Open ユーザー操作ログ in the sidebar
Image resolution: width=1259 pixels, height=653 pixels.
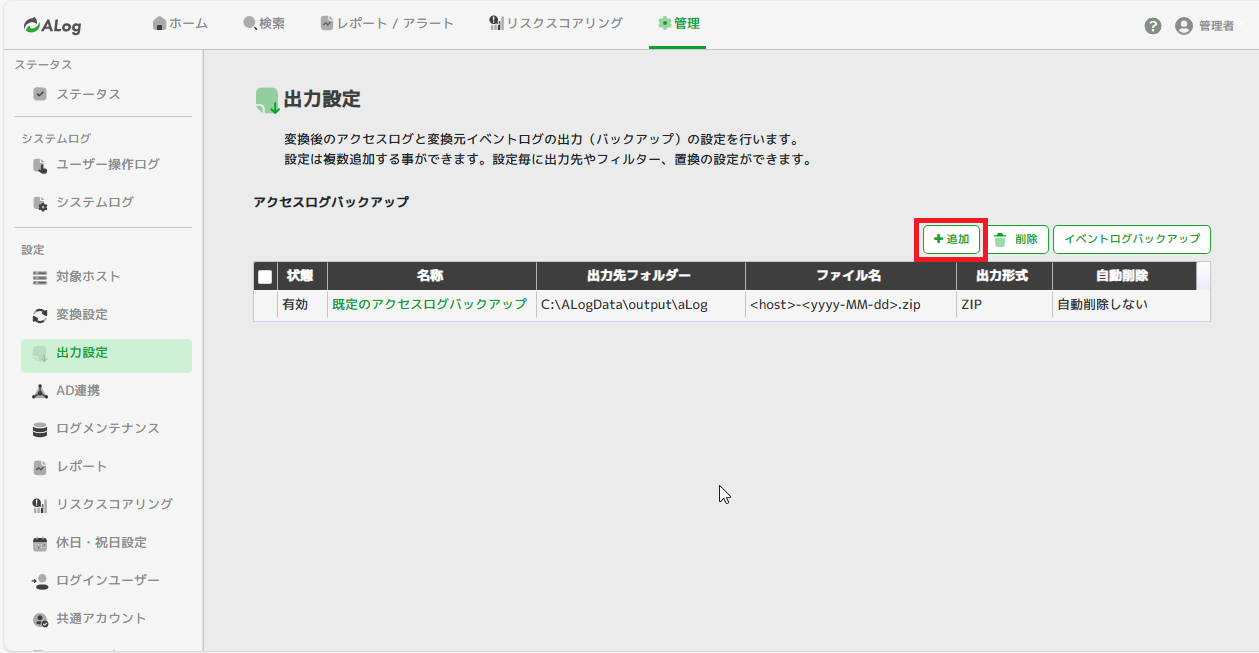pyautogui.click(x=107, y=164)
